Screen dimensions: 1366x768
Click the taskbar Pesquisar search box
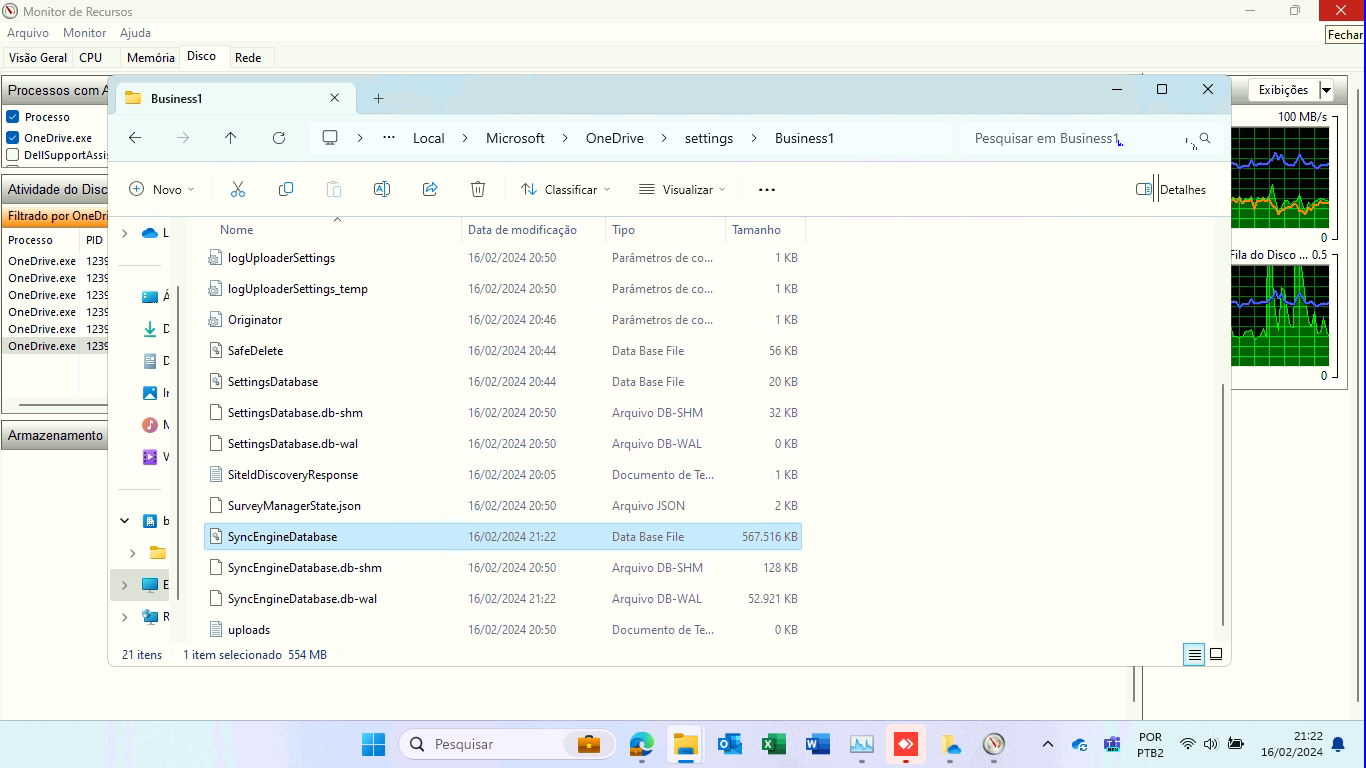coord(507,744)
